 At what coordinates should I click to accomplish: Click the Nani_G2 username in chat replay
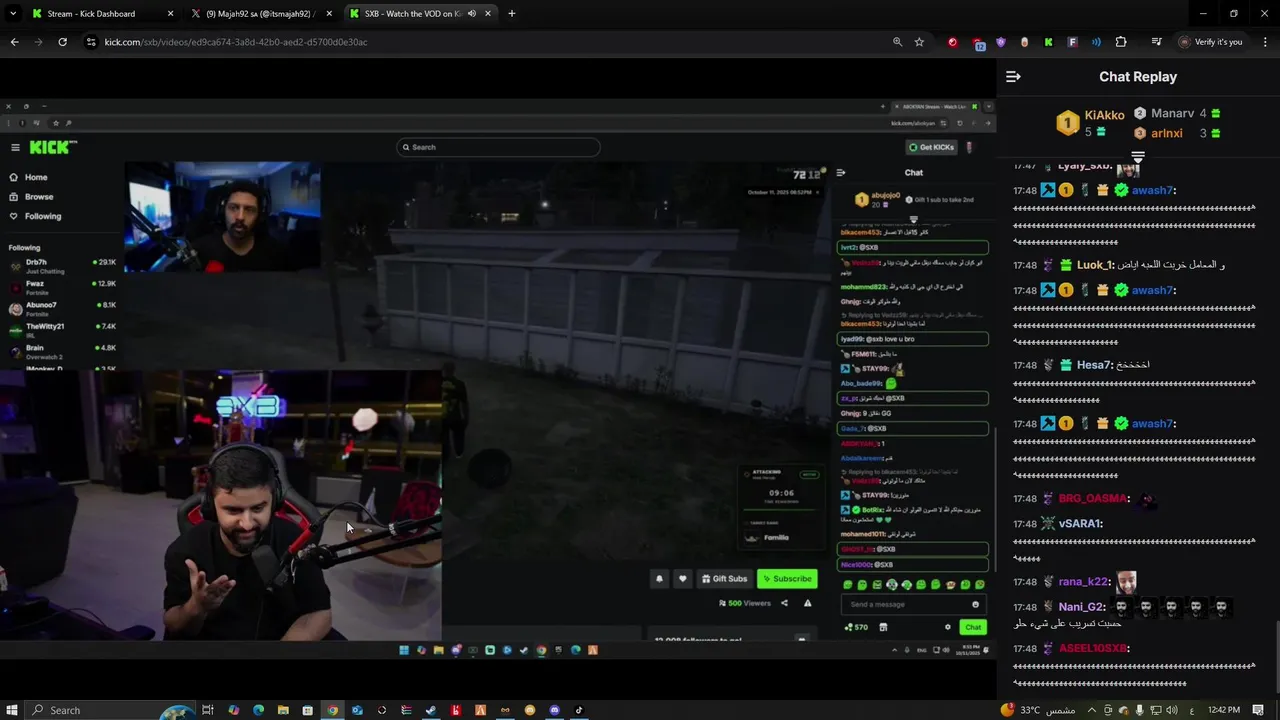pos(1081,607)
